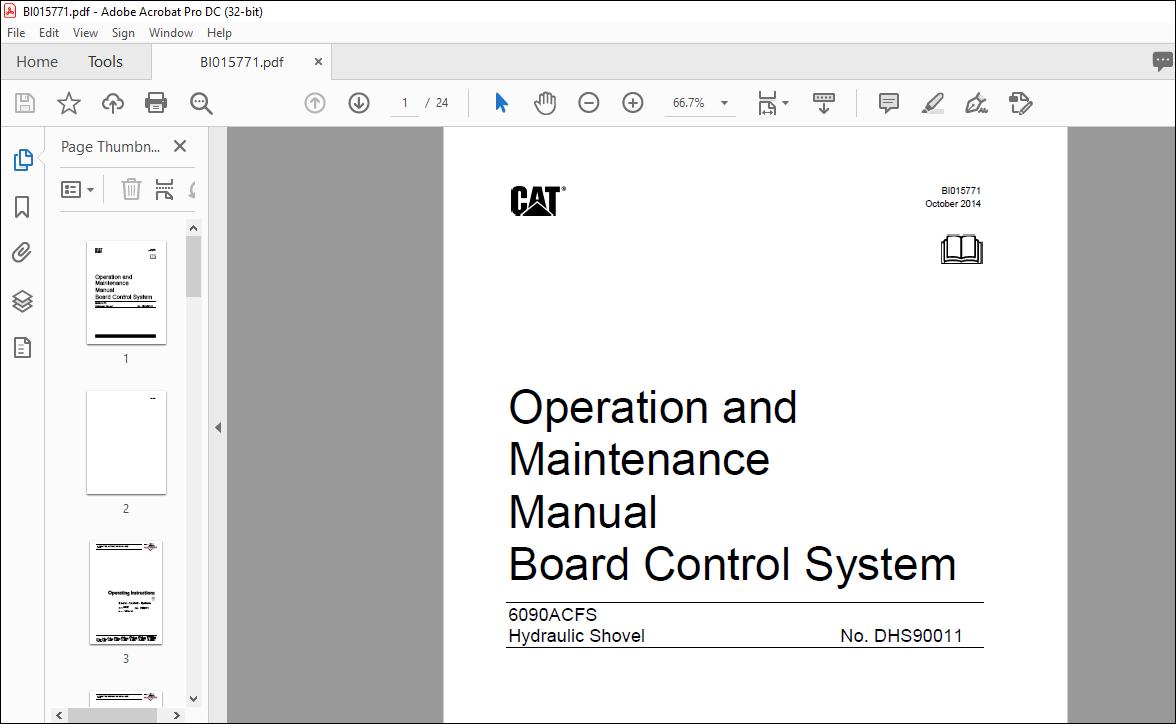The width and height of the screenshot is (1176, 724).
Task: Click the page number input field
Action: (x=405, y=103)
